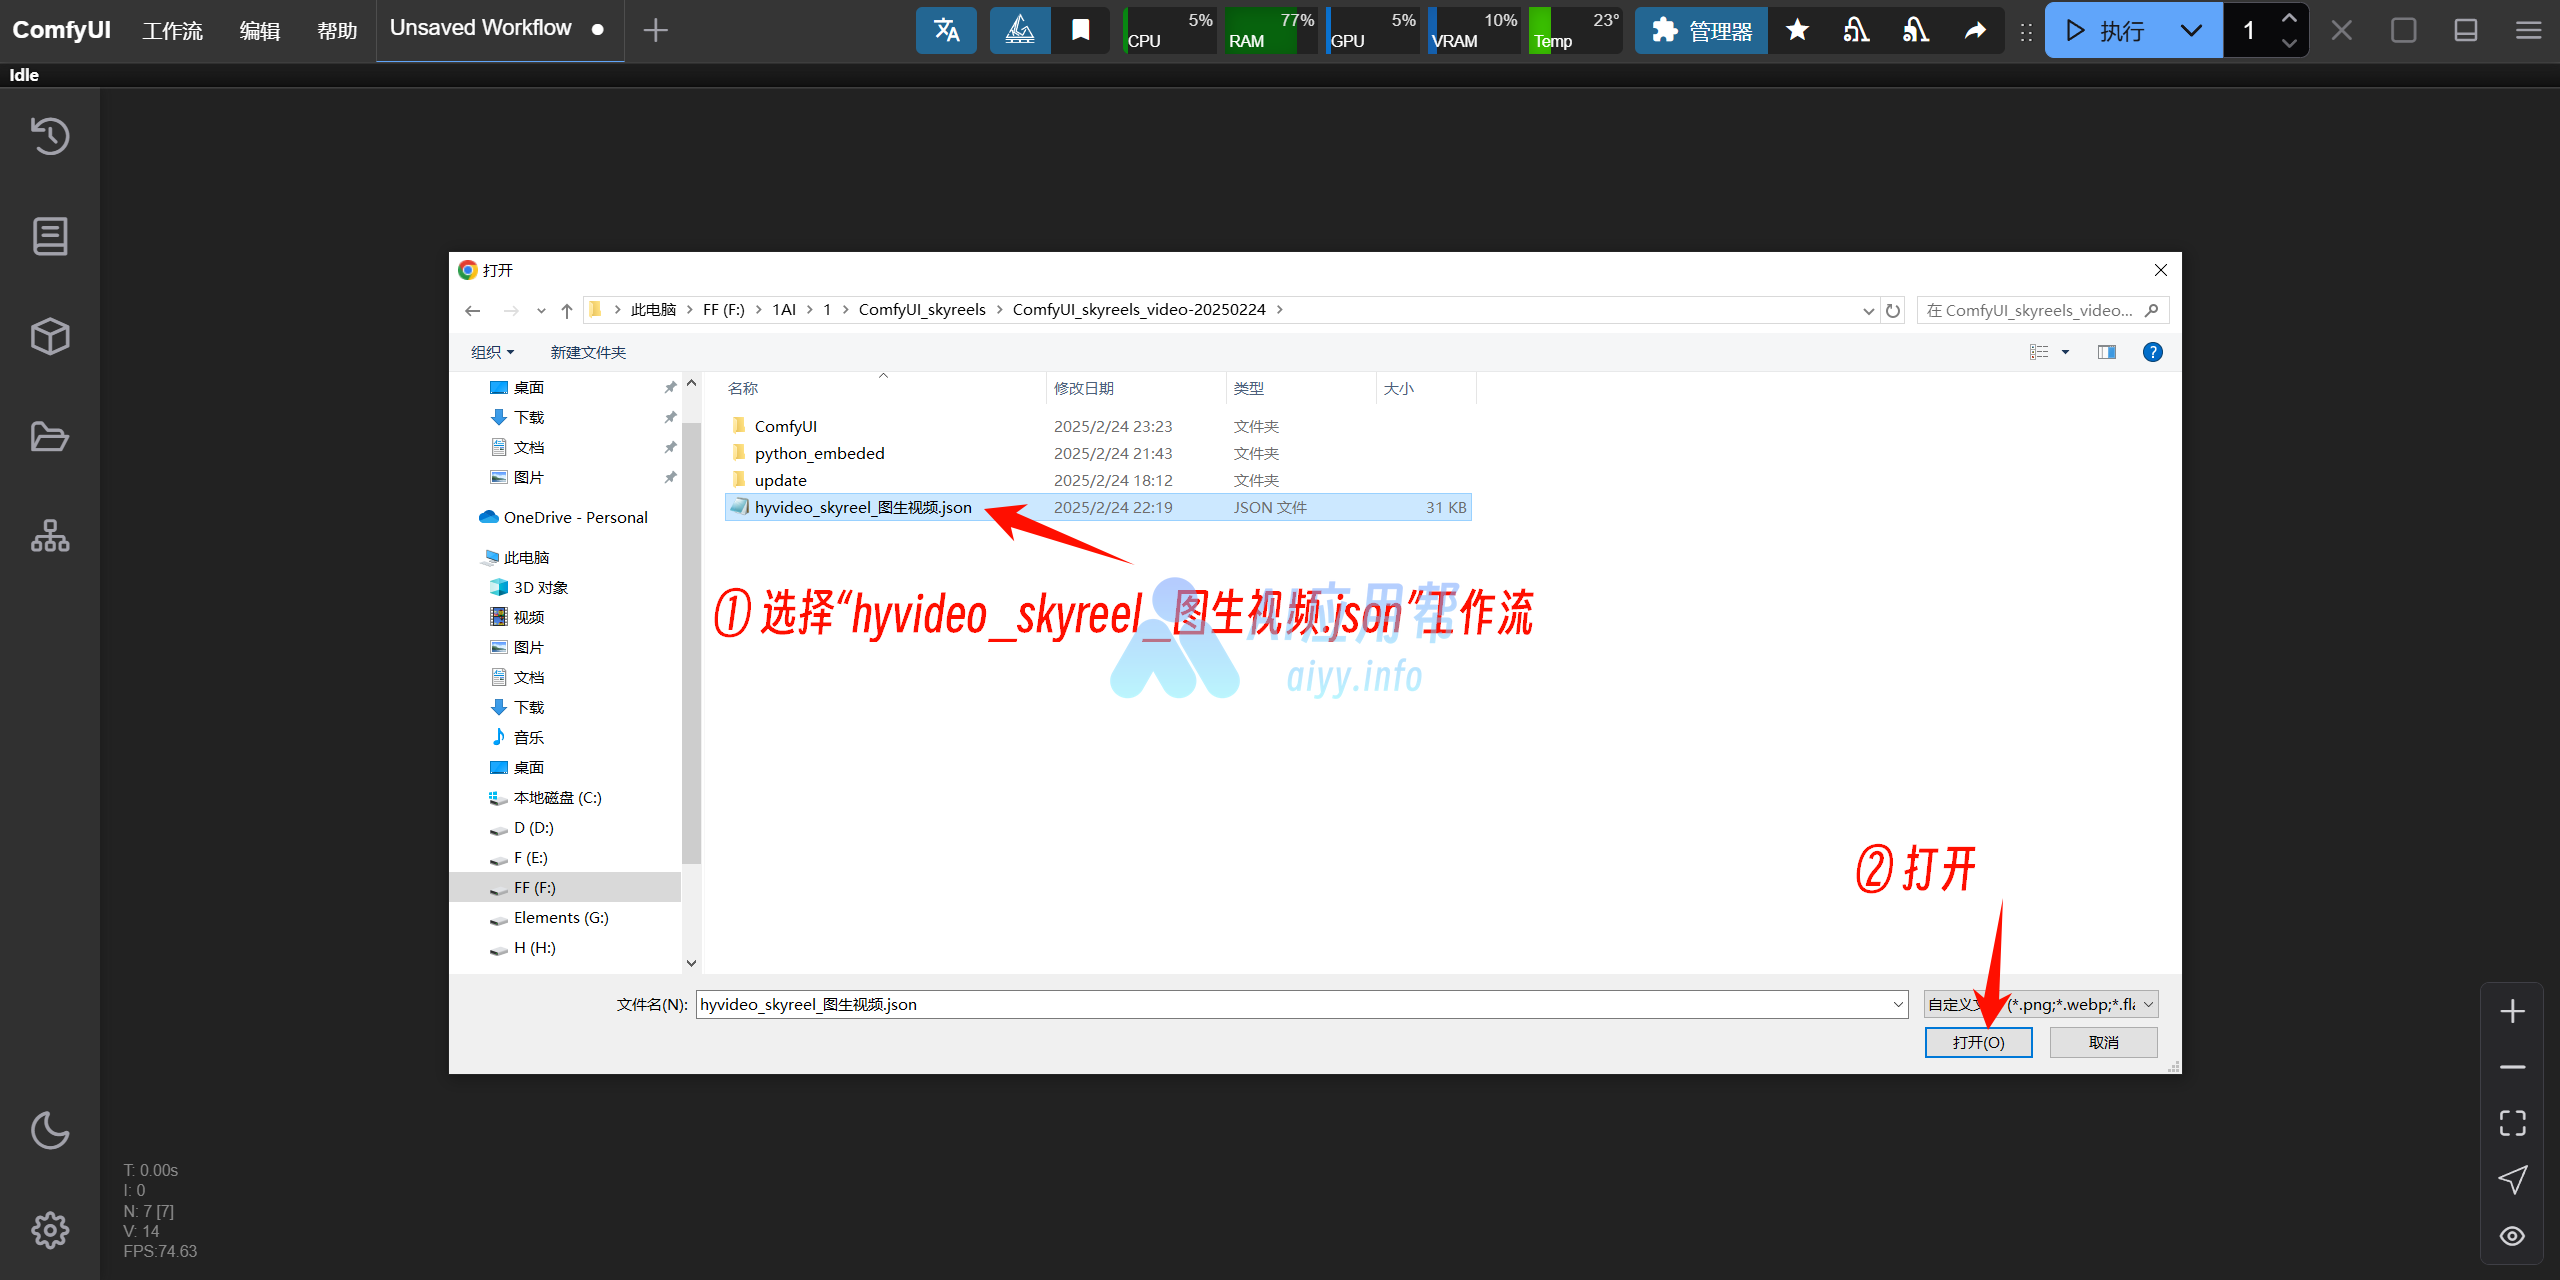Add a new workflow tab with plus
This screenshot has width=2560, height=1280.
[x=655, y=30]
